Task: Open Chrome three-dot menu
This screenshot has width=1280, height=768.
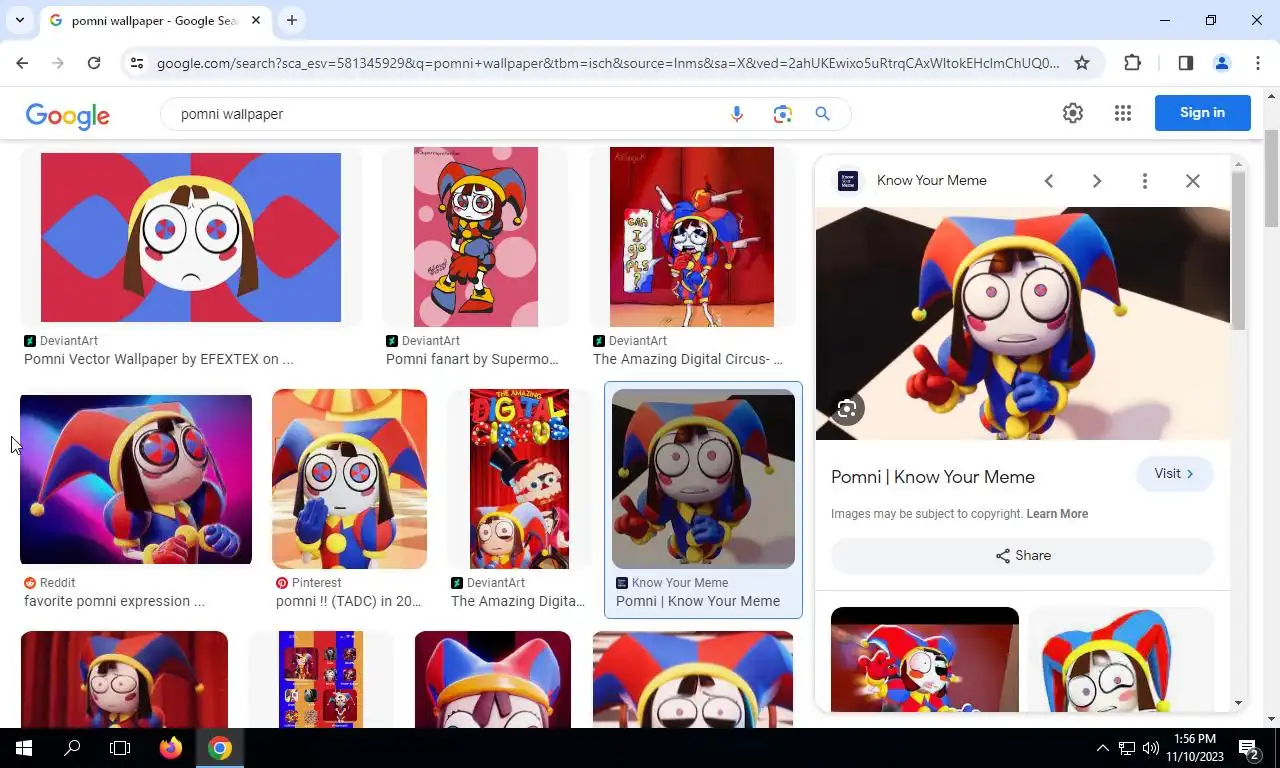Action: coord(1258,63)
